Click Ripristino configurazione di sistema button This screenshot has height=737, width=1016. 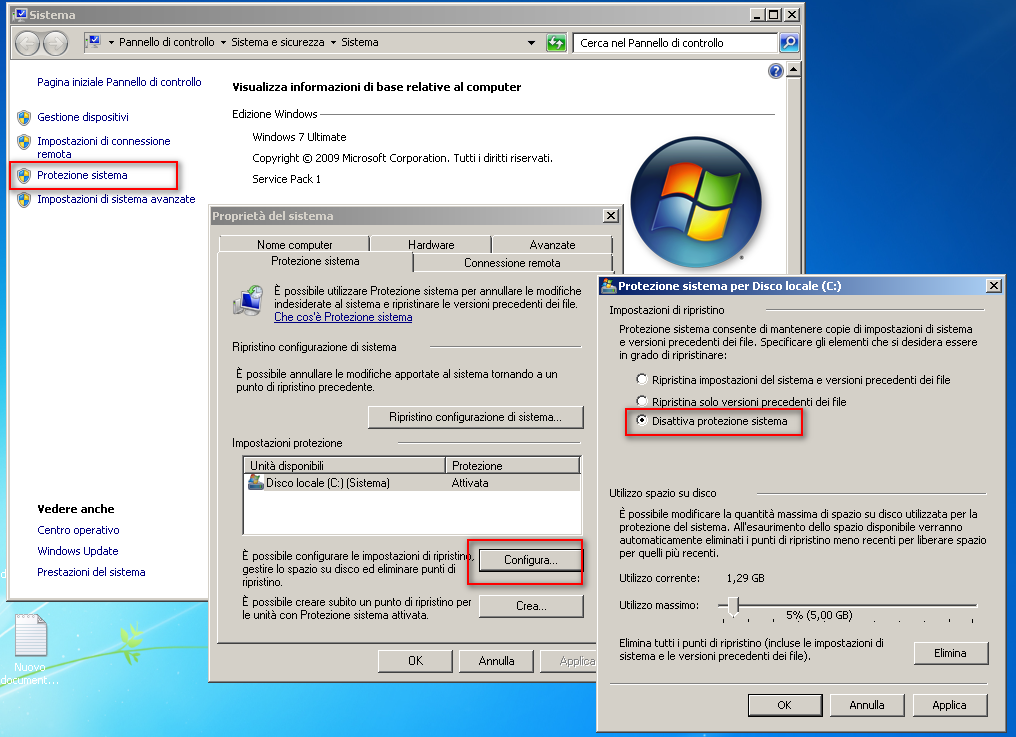click(476, 417)
